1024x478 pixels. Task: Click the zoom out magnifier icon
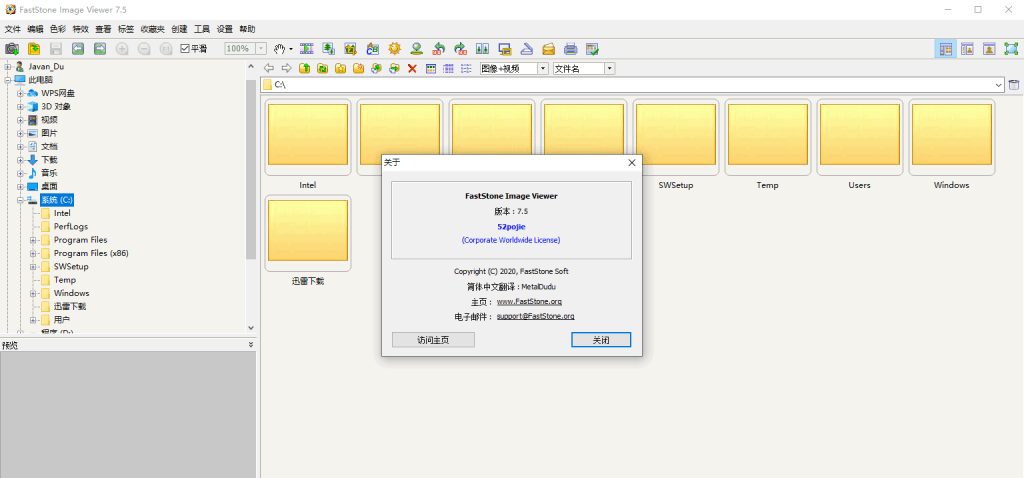pyautogui.click(x=144, y=48)
